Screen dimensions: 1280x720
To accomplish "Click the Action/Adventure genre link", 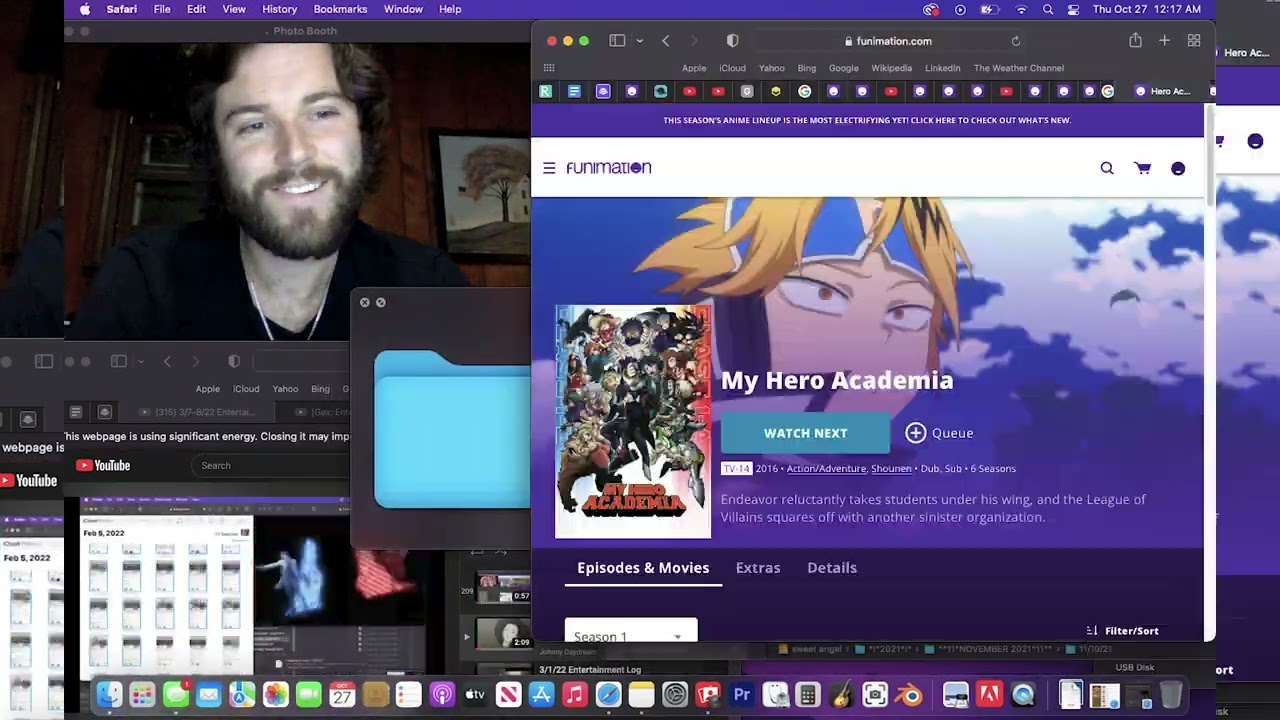I will (826, 469).
